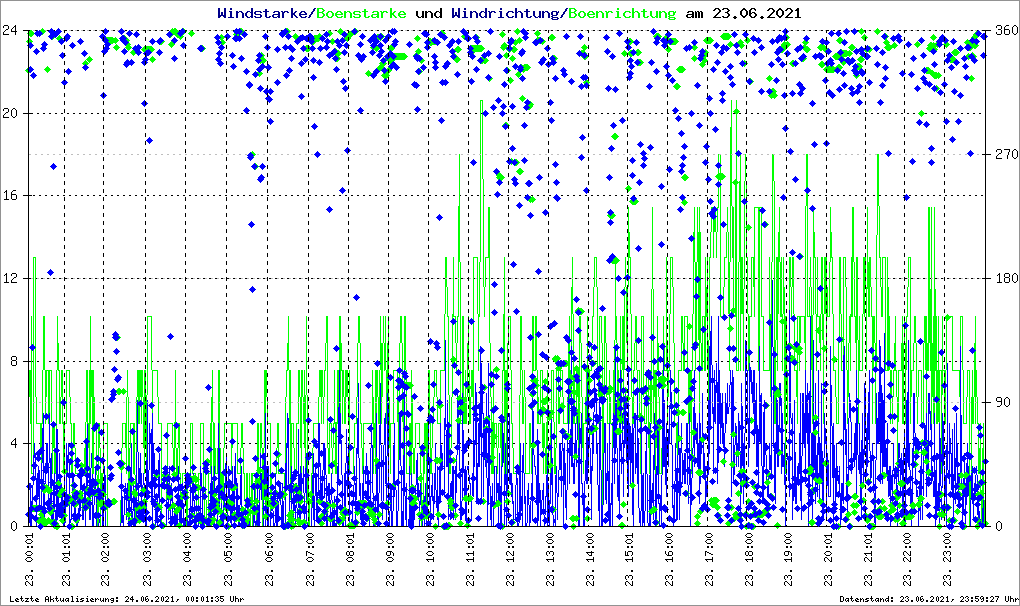
Task: Click the '270' label on right axis
Action: pyautogui.click(x=1003, y=154)
